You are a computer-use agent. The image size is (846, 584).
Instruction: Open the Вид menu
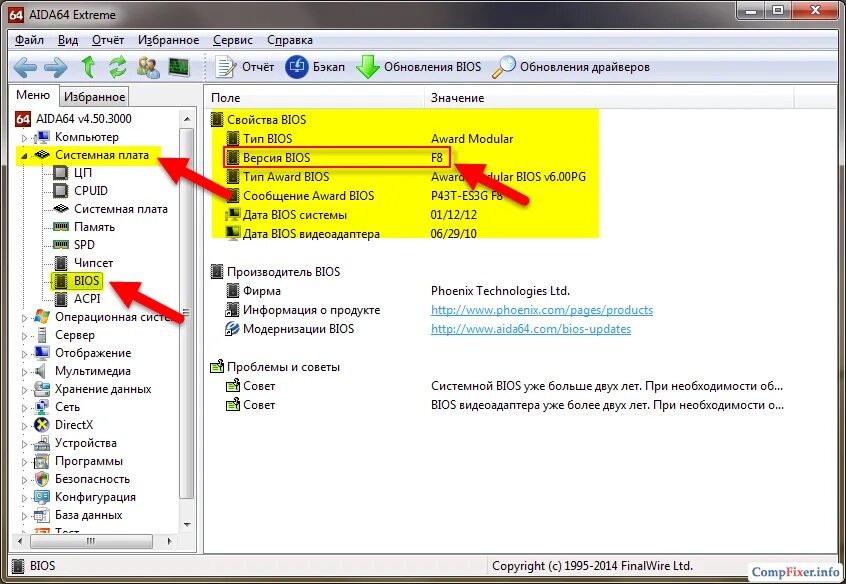click(67, 40)
